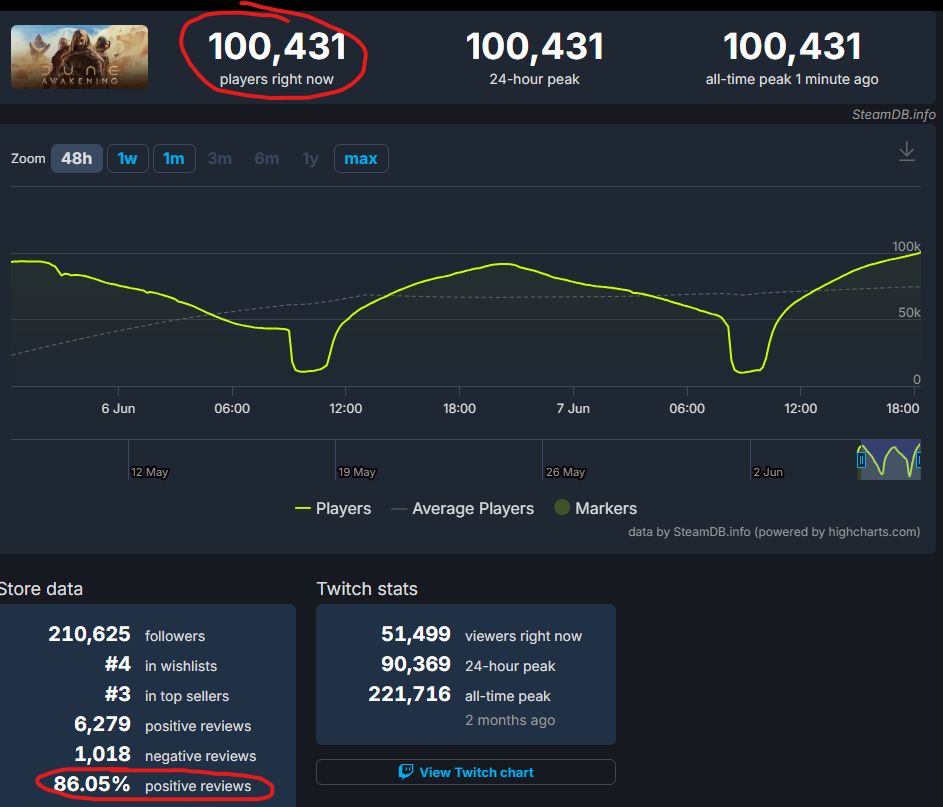Click the 100,431 '24-hour peak' player stat
This screenshot has height=807, width=943.
click(x=535, y=47)
